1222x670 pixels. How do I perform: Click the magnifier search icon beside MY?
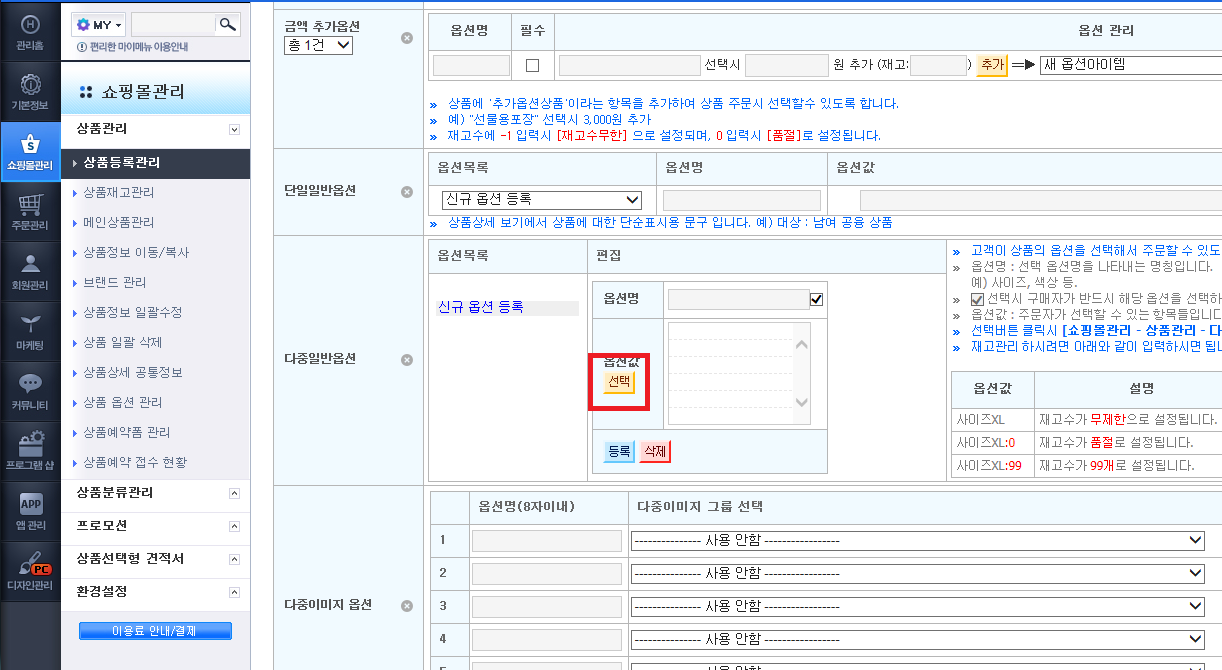pos(228,24)
